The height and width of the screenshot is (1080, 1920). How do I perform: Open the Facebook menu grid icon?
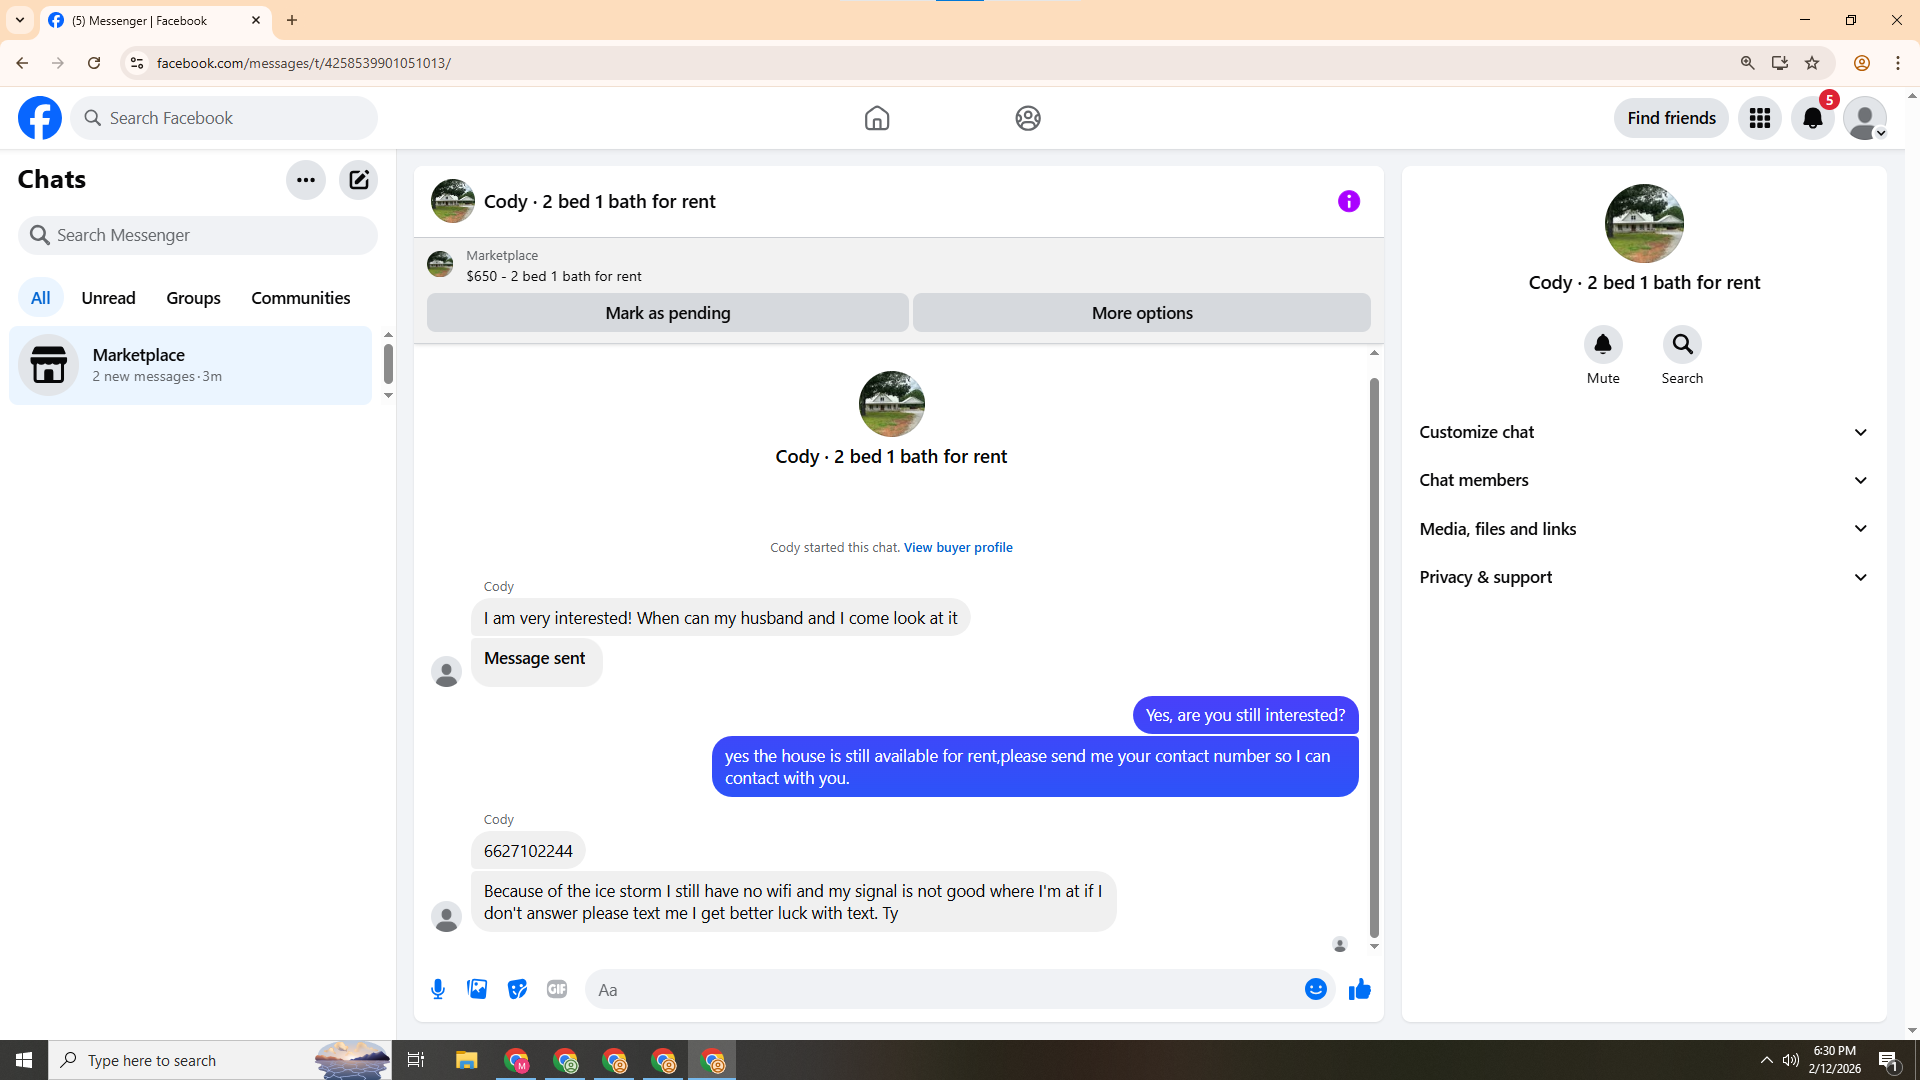tap(1760, 118)
